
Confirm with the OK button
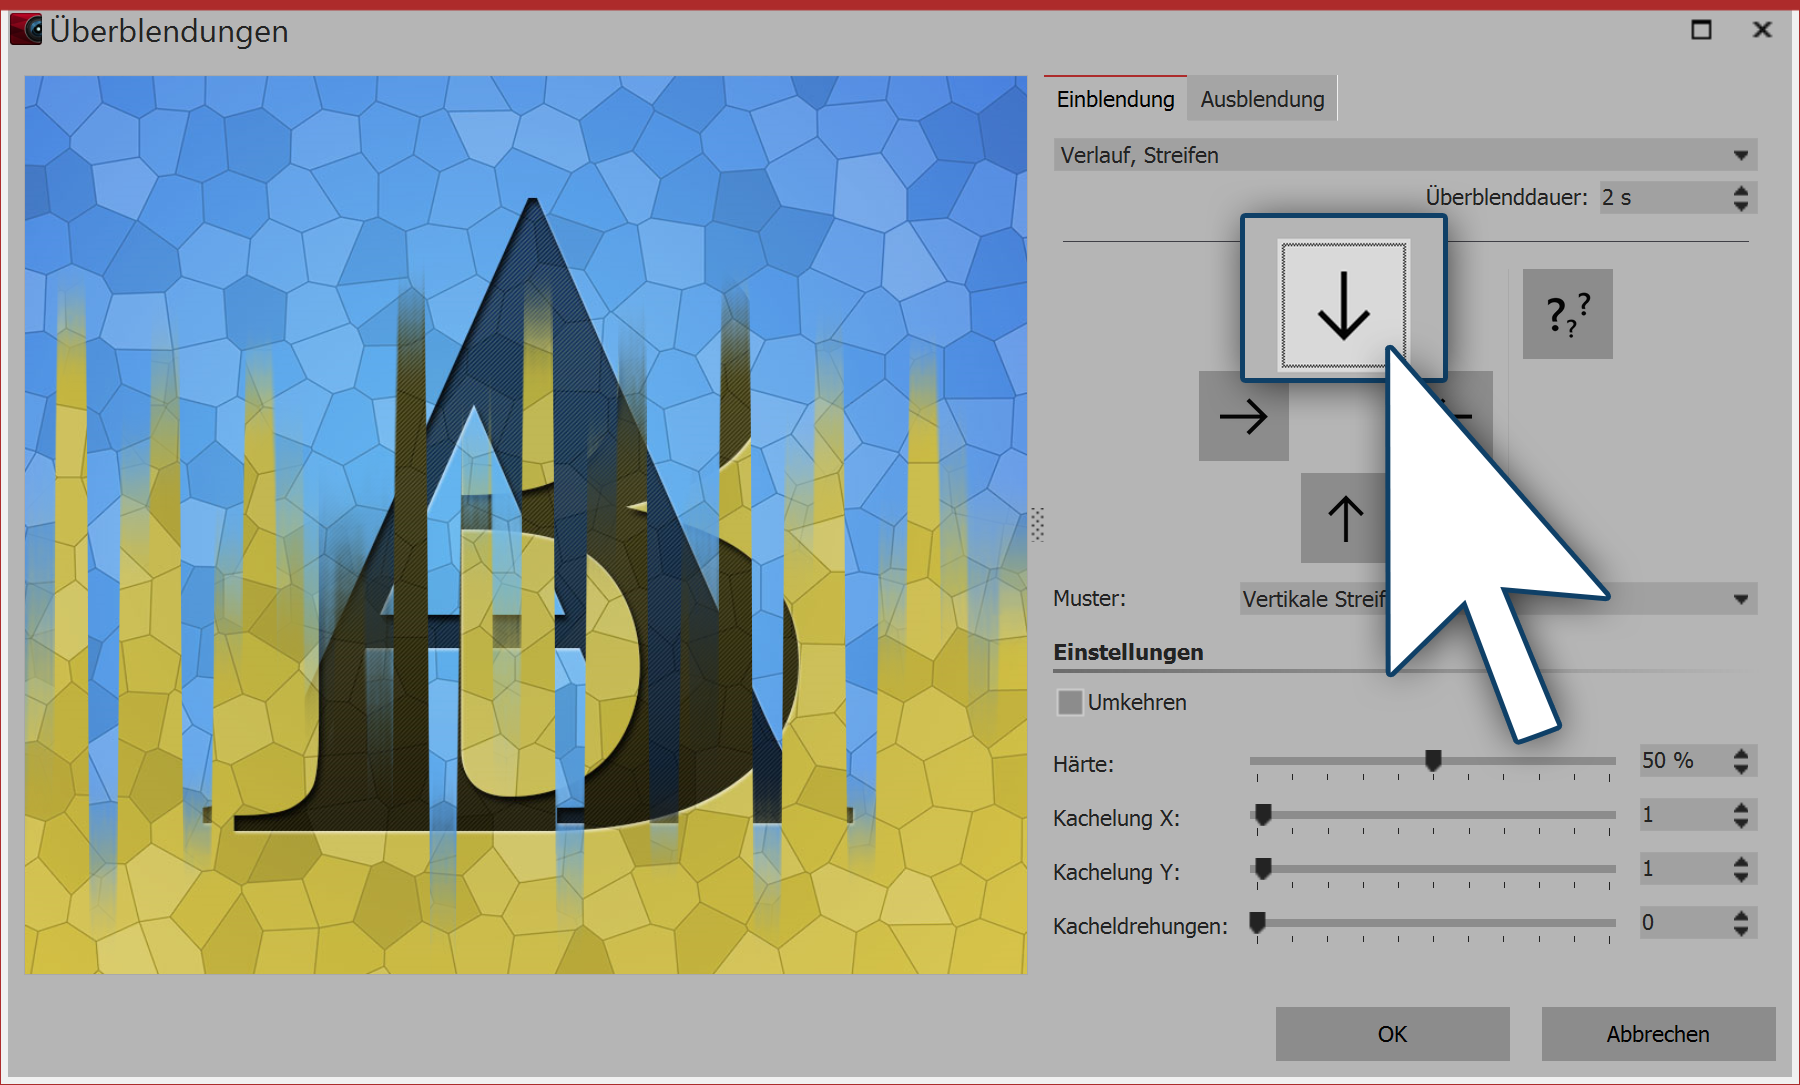pyautogui.click(x=1392, y=1034)
